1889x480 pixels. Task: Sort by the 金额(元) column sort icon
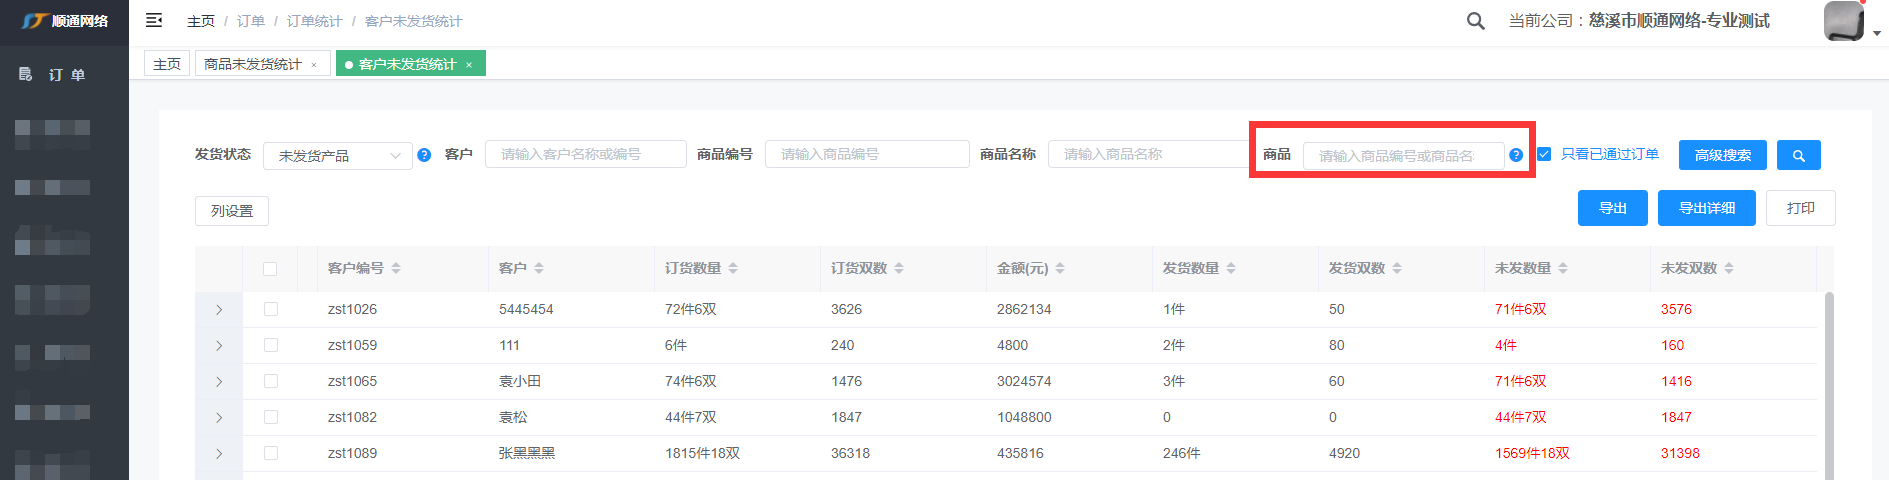coord(1060,268)
